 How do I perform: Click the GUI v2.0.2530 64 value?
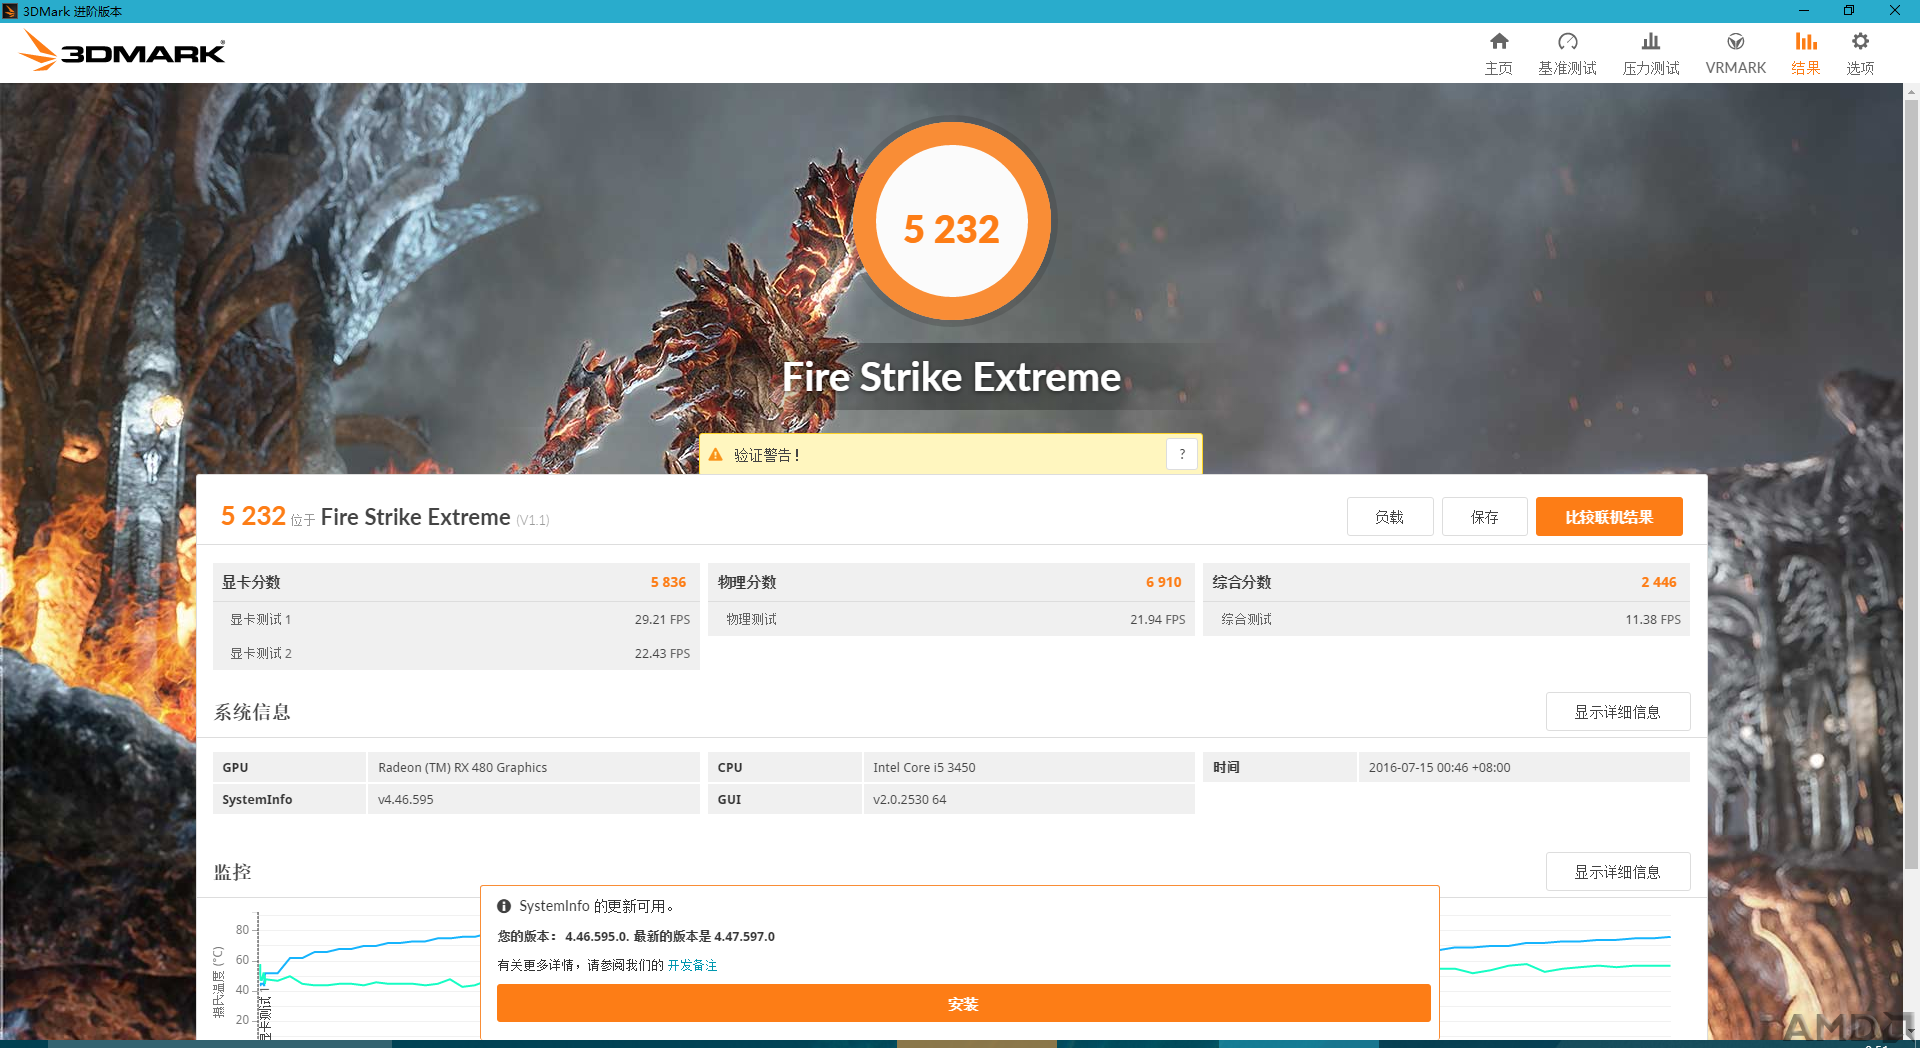point(1029,799)
